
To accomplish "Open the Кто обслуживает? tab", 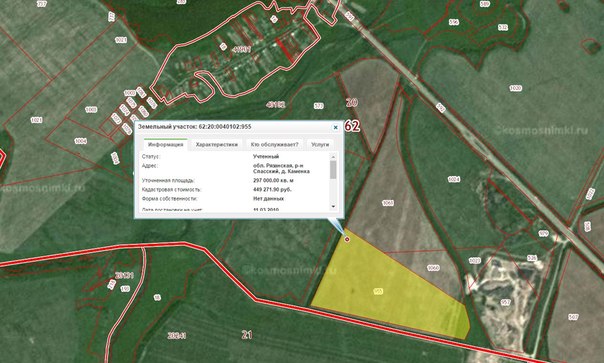I will pos(274,145).
